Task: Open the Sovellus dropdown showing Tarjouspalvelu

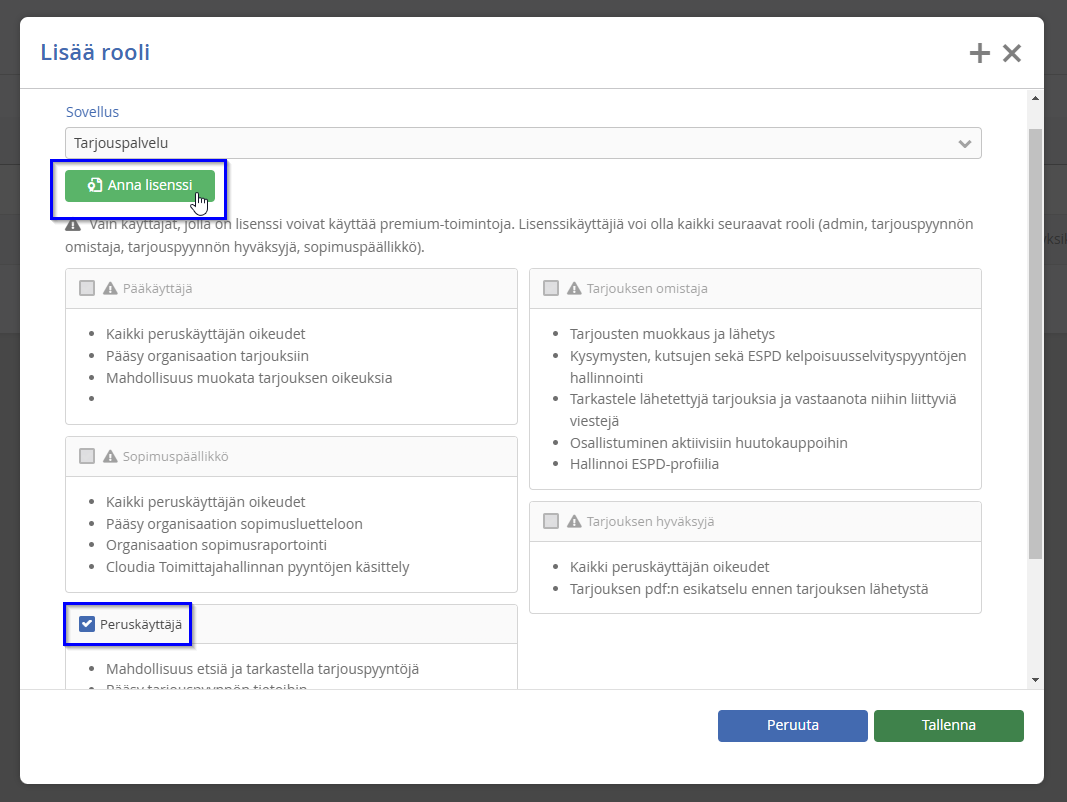Action: (523, 144)
